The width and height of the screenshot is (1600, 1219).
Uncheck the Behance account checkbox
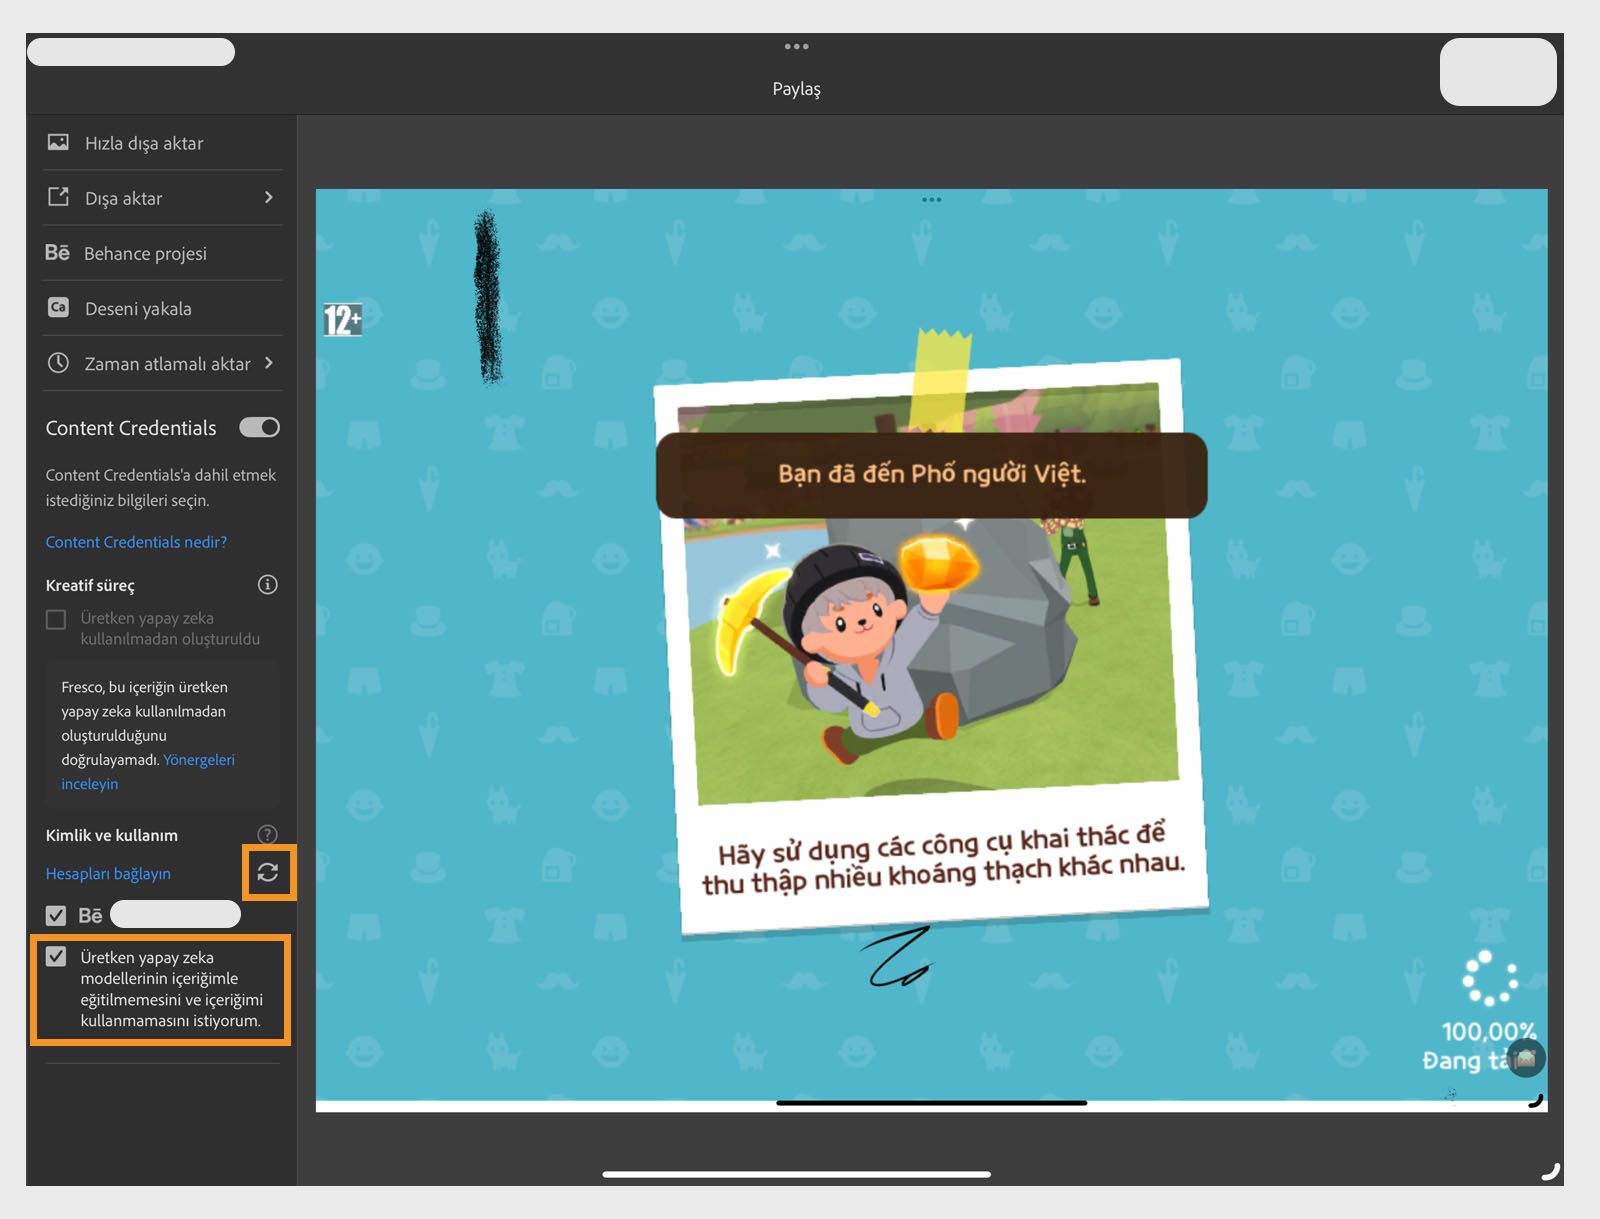[56, 915]
